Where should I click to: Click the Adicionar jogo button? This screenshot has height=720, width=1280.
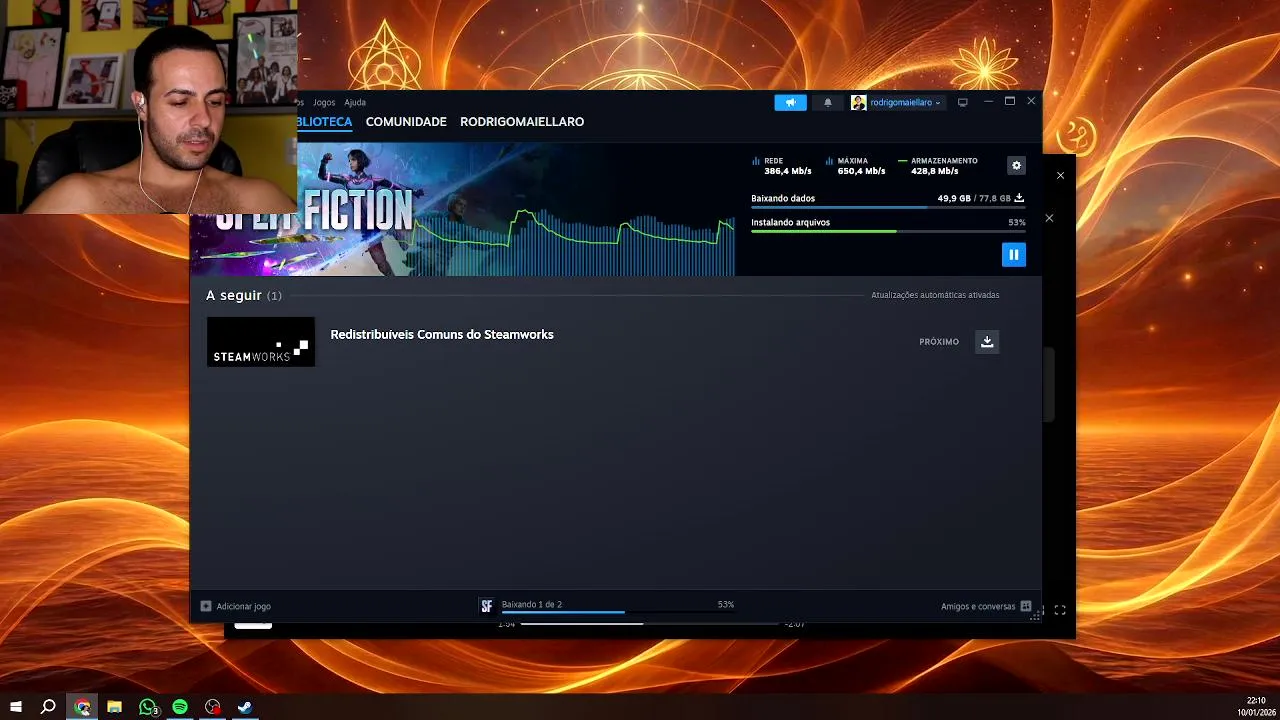coord(235,606)
